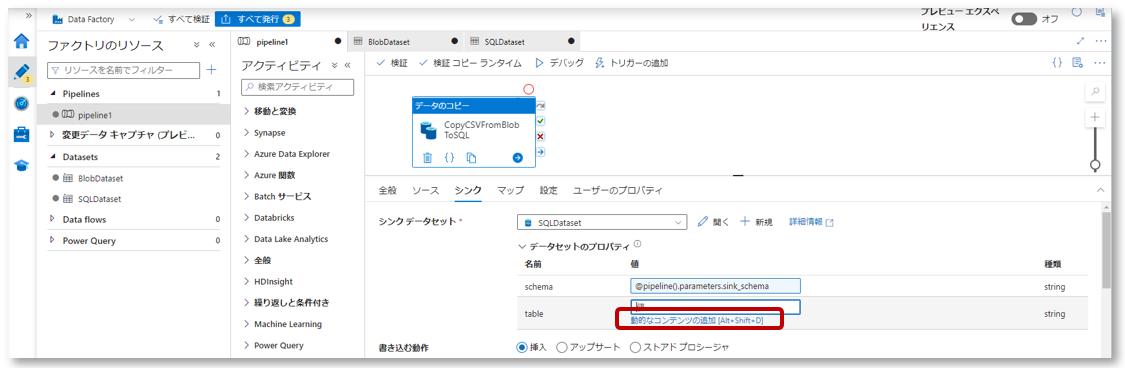Viewport: 1125px width, 368px height.
Task: Select the blue completion arrow connector
Action: point(541,151)
